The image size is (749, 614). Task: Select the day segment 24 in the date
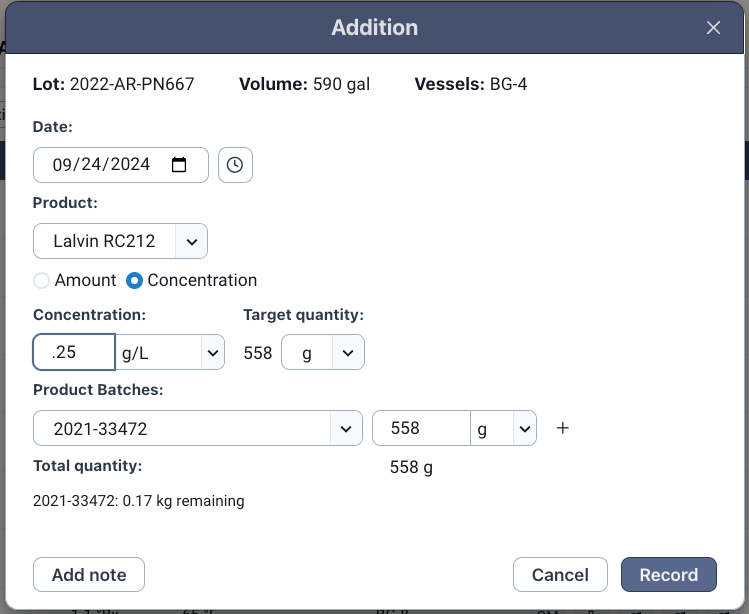click(86, 165)
